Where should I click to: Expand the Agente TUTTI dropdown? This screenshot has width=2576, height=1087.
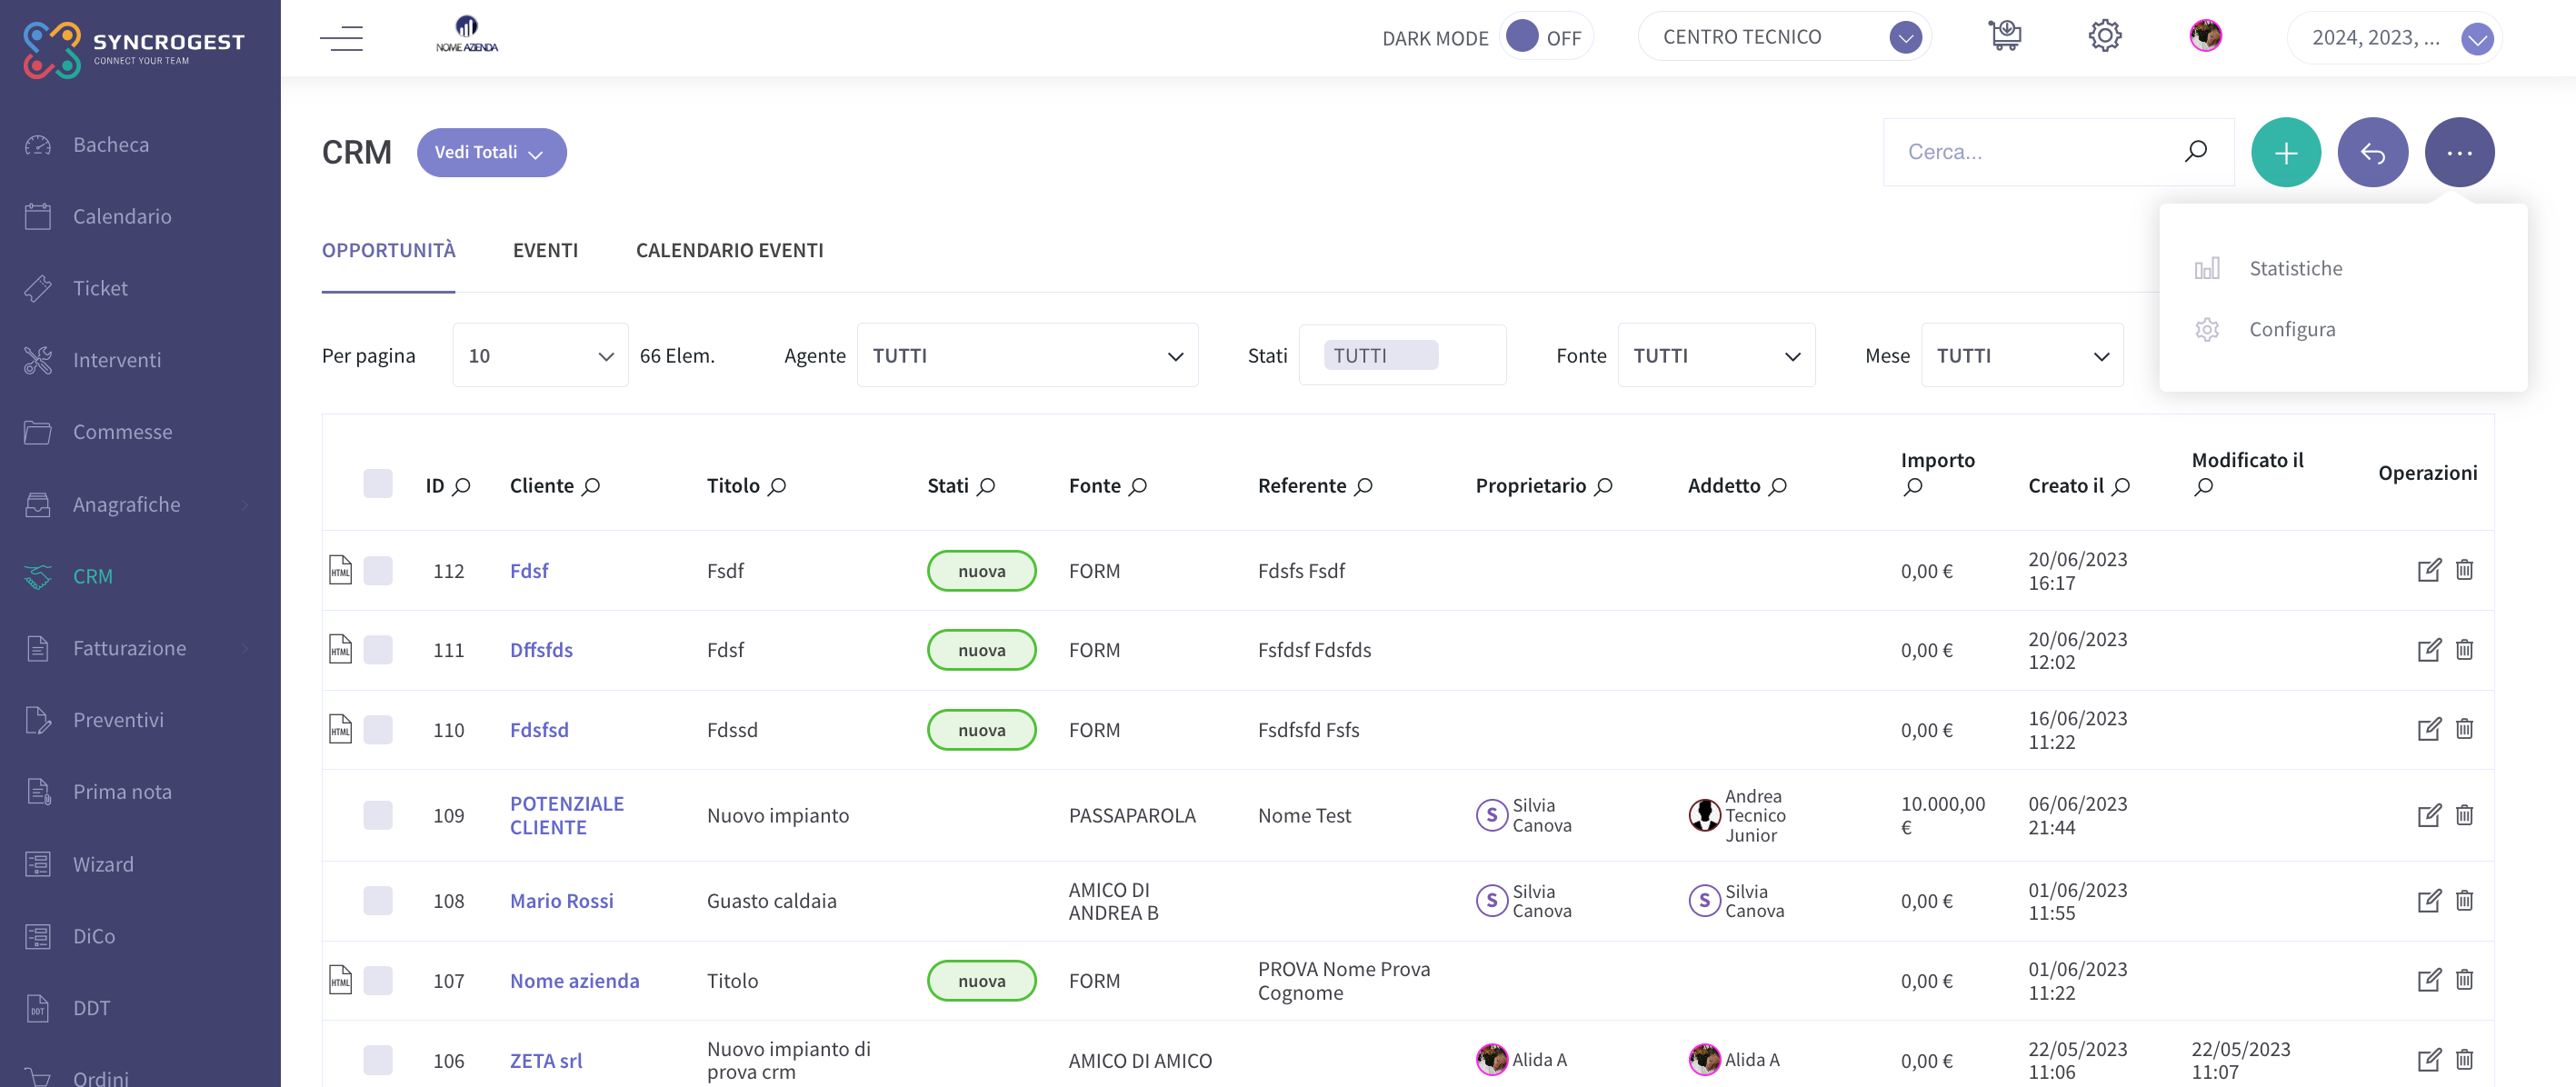point(1027,355)
